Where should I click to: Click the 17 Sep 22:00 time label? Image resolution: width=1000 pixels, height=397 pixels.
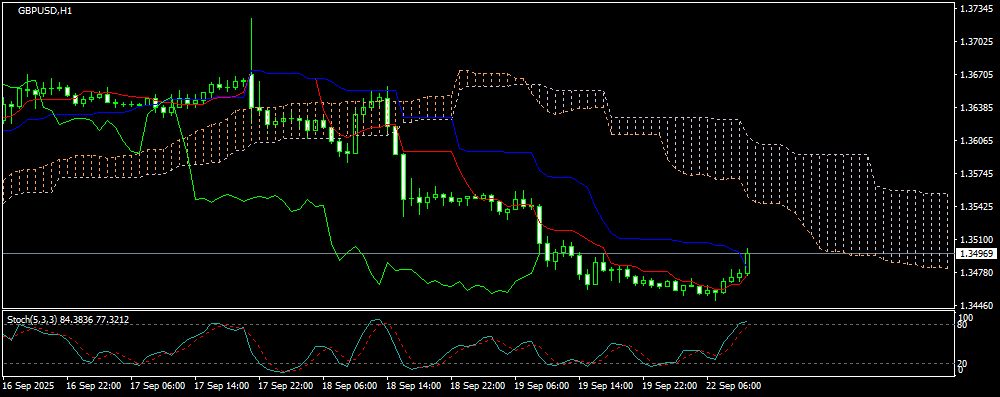[286, 386]
